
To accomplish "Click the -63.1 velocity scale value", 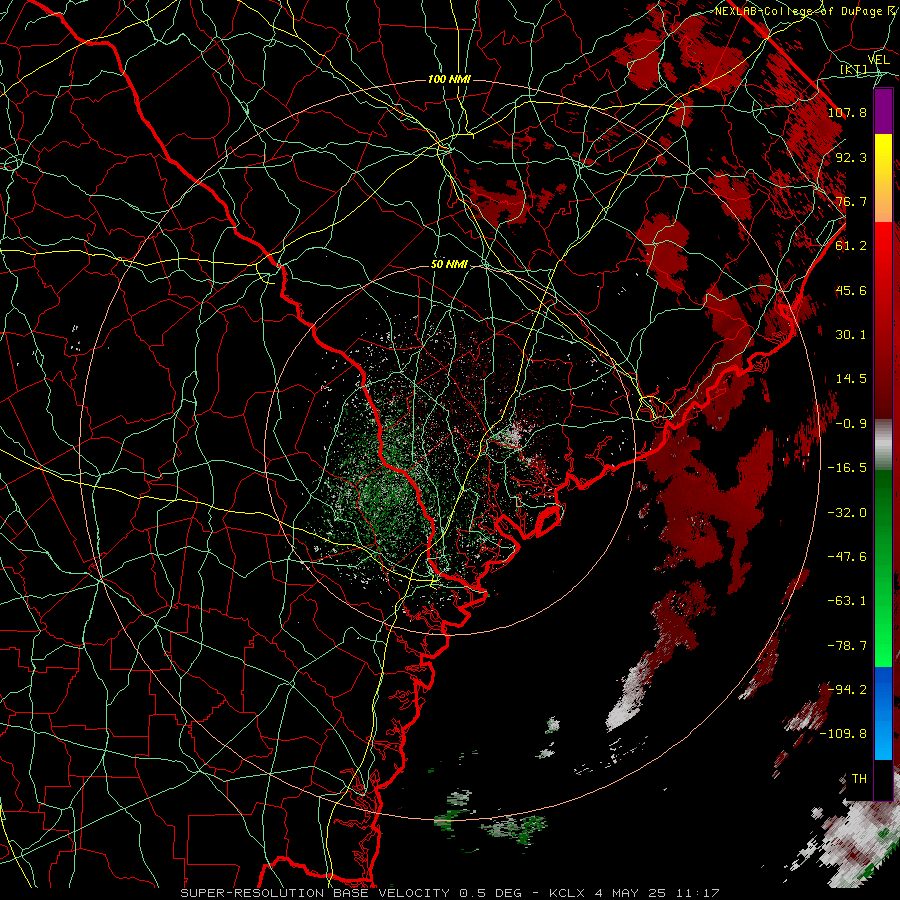I will click(x=847, y=601).
